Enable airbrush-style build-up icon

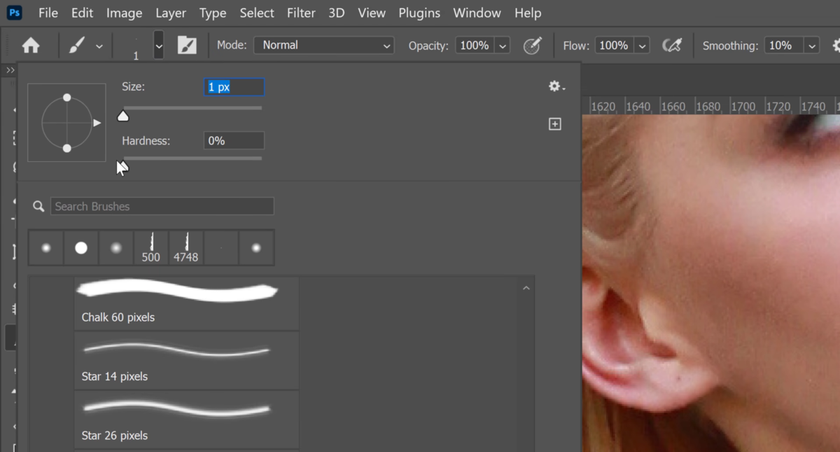click(x=672, y=46)
